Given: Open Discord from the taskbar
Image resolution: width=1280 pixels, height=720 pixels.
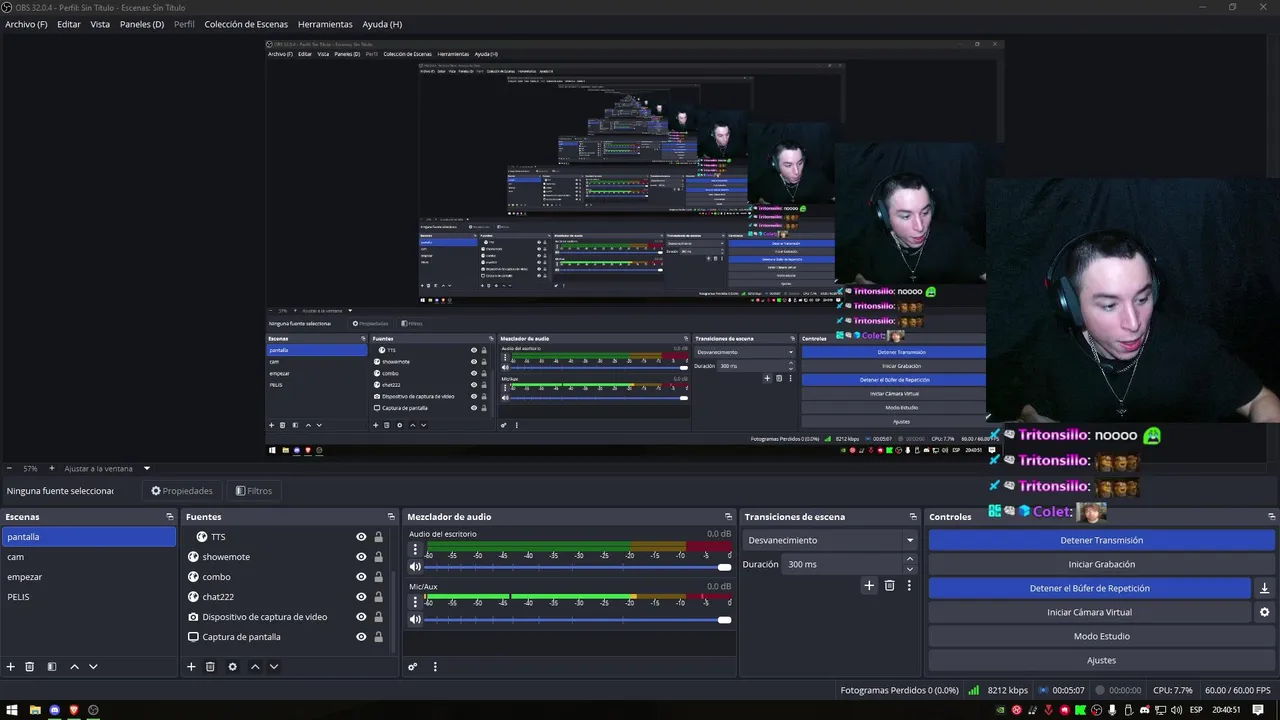Looking at the screenshot, I should pos(54,710).
